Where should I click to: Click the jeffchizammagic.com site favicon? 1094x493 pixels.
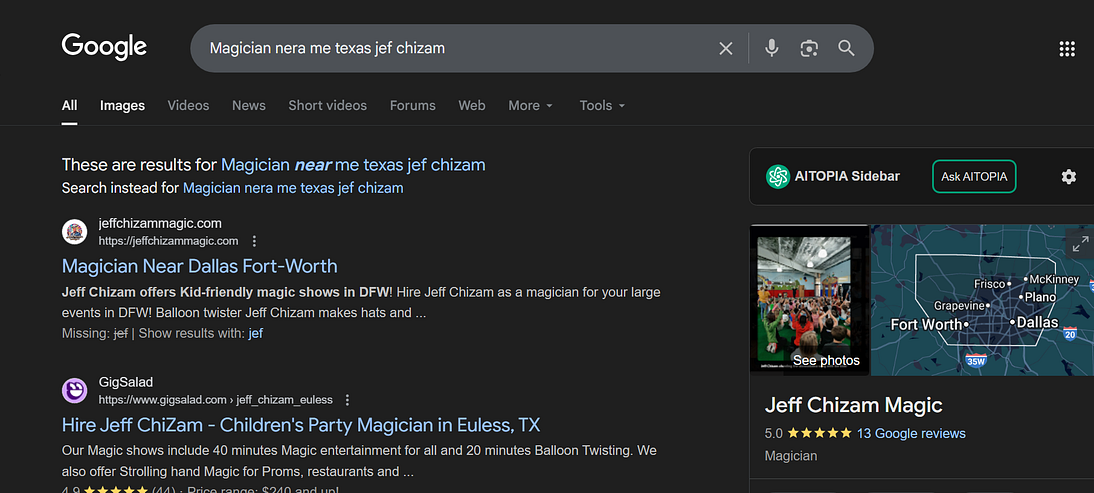pyautogui.click(x=74, y=232)
